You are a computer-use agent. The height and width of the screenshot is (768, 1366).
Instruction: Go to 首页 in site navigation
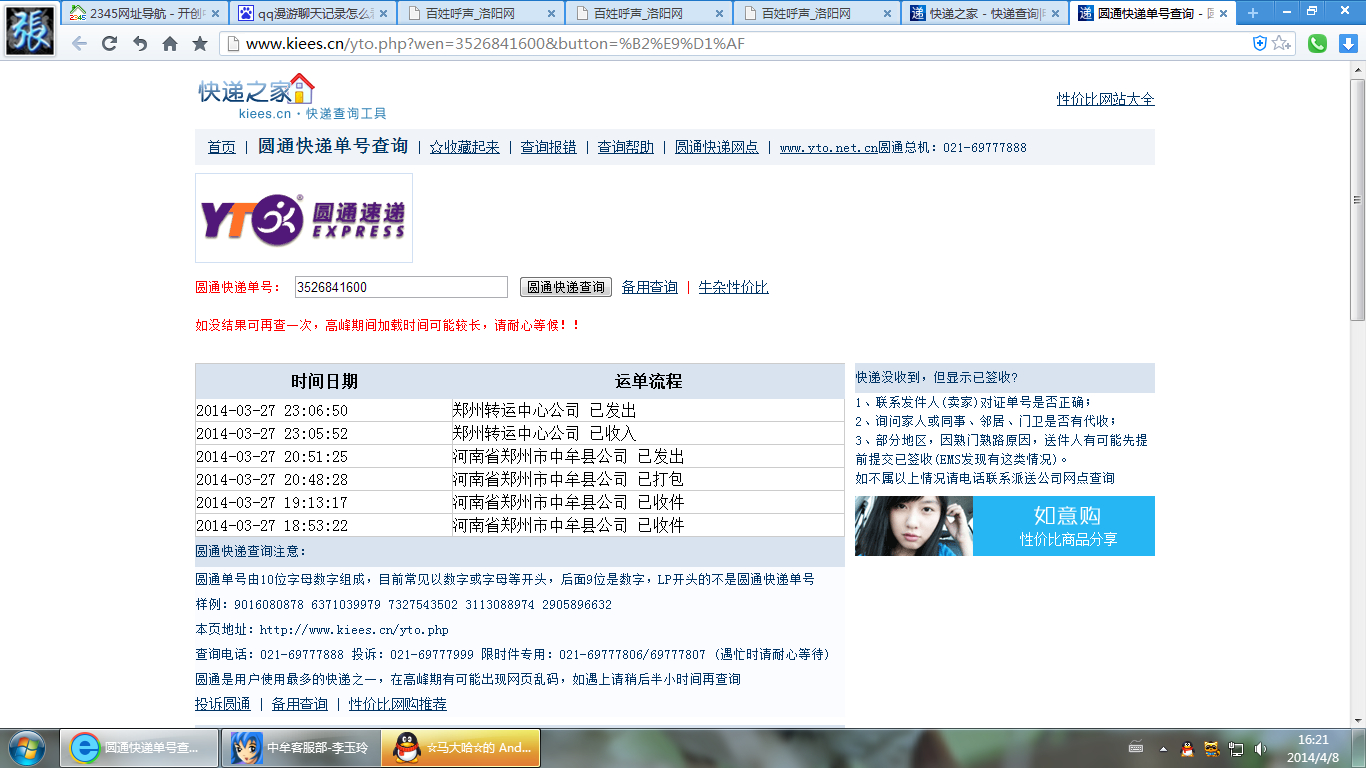click(222, 147)
